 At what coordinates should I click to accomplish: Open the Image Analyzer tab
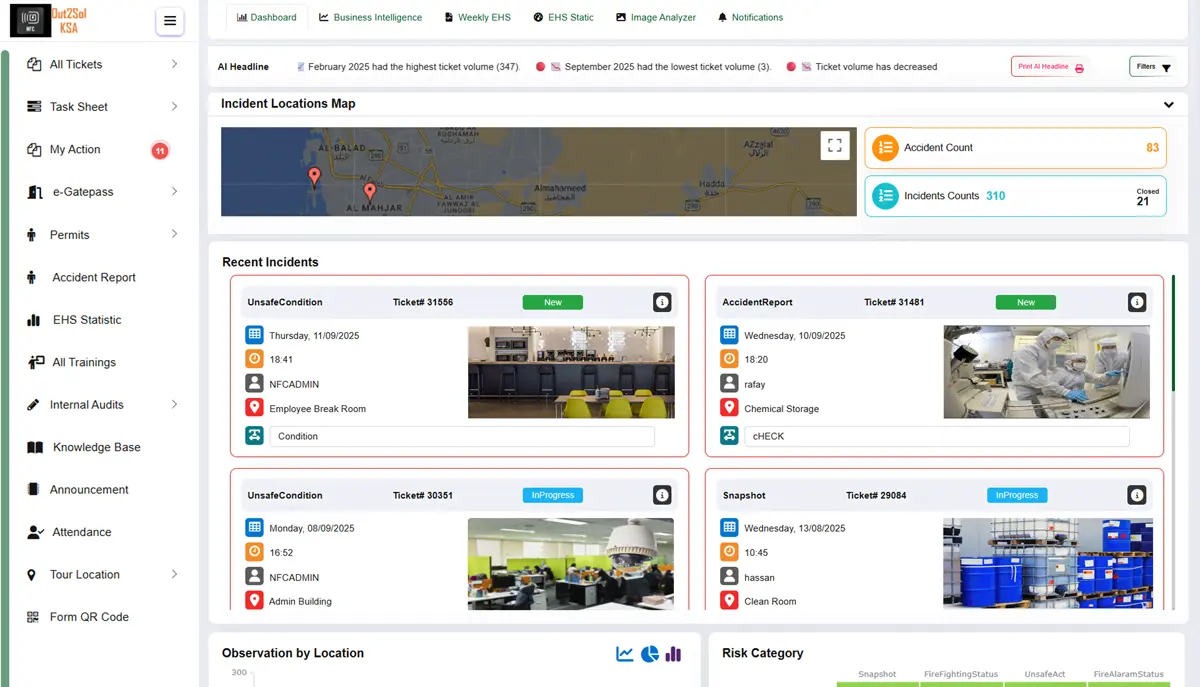(655, 17)
